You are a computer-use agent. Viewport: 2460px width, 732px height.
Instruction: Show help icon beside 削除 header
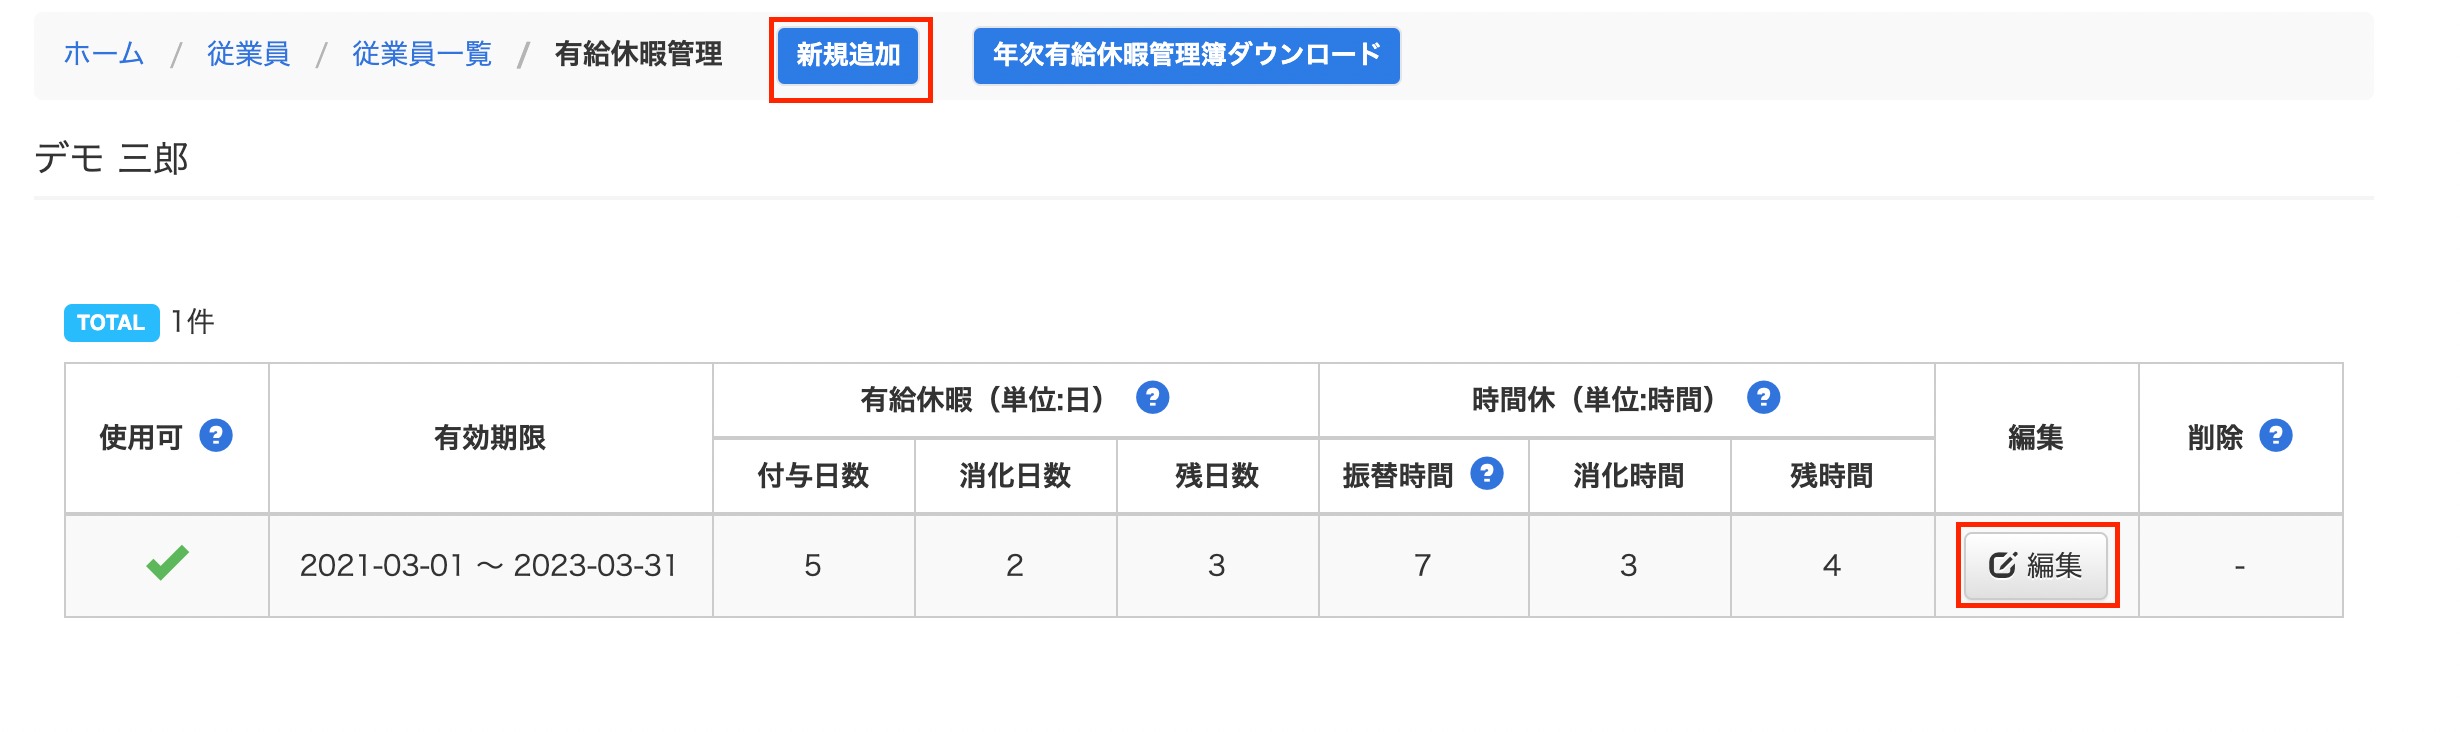(x=2276, y=436)
